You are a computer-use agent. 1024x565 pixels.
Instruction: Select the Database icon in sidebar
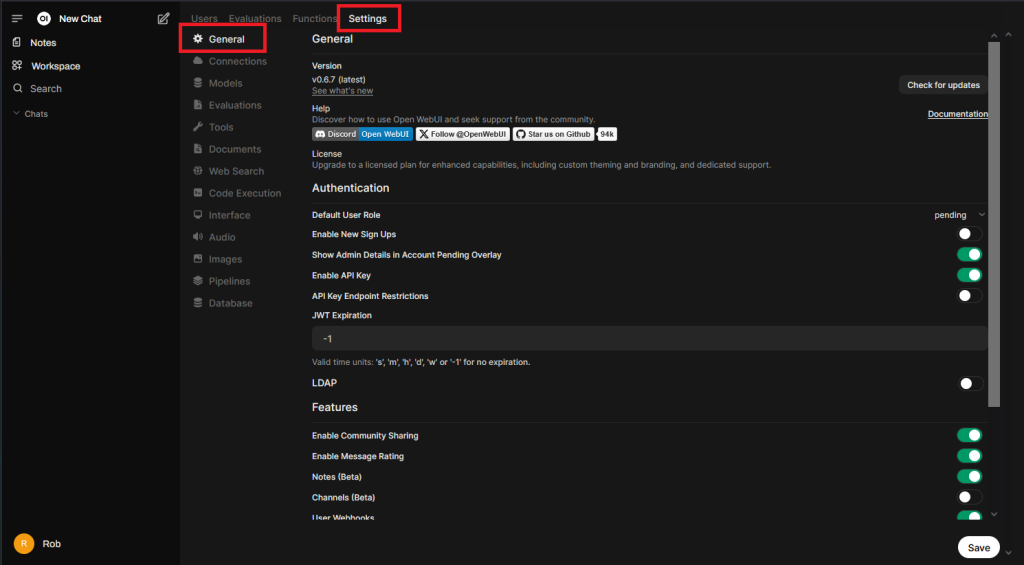pyautogui.click(x=198, y=304)
